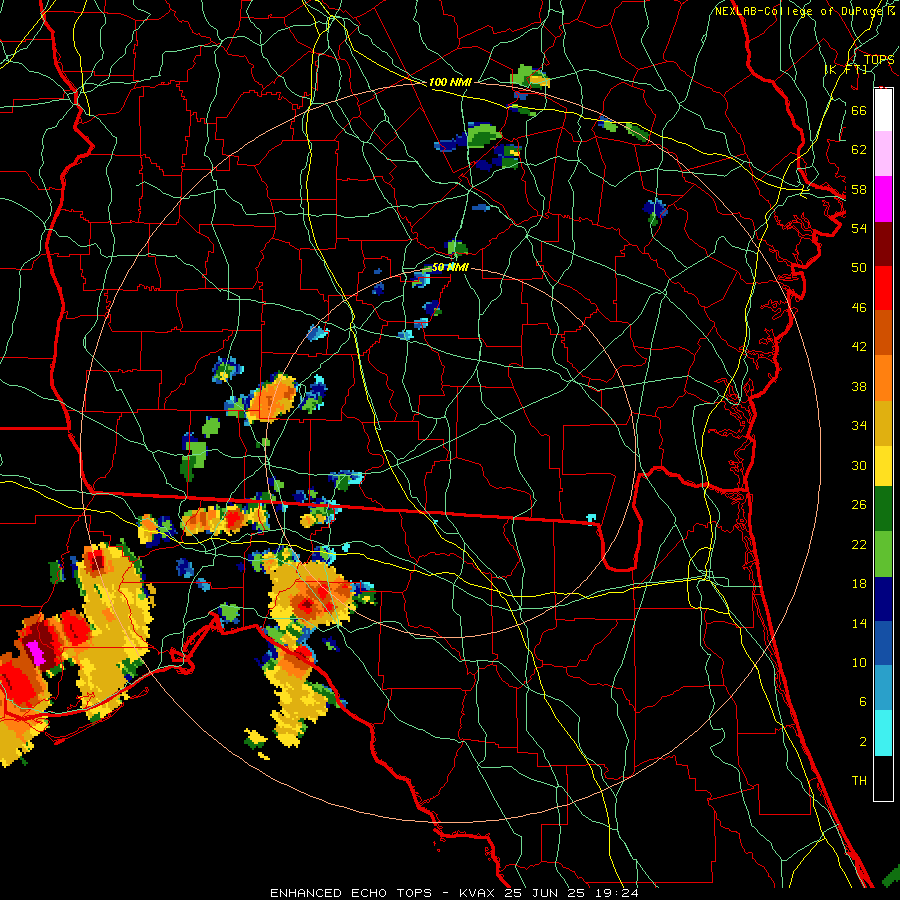Click the legend value "38"
Viewport: 900px width, 900px height.
tap(859, 386)
